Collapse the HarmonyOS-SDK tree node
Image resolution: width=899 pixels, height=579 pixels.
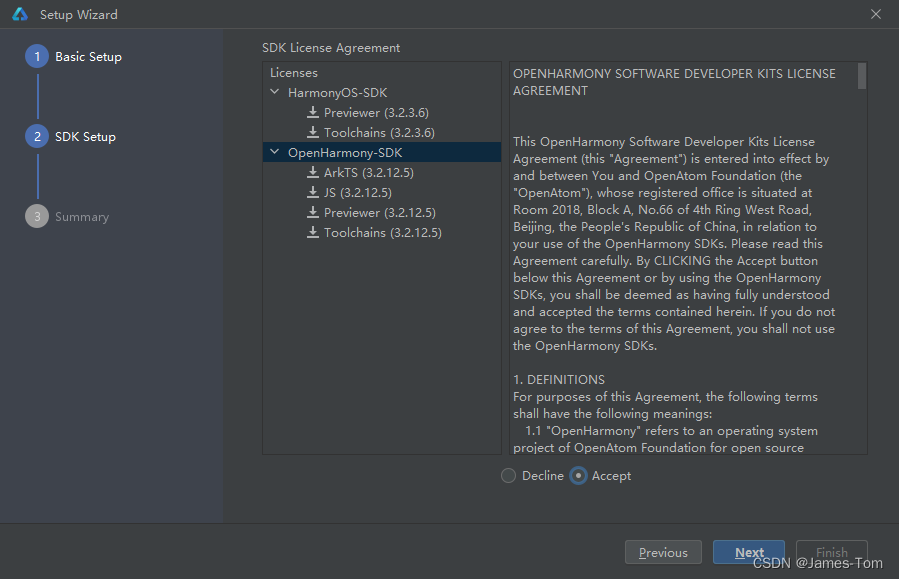tap(275, 92)
